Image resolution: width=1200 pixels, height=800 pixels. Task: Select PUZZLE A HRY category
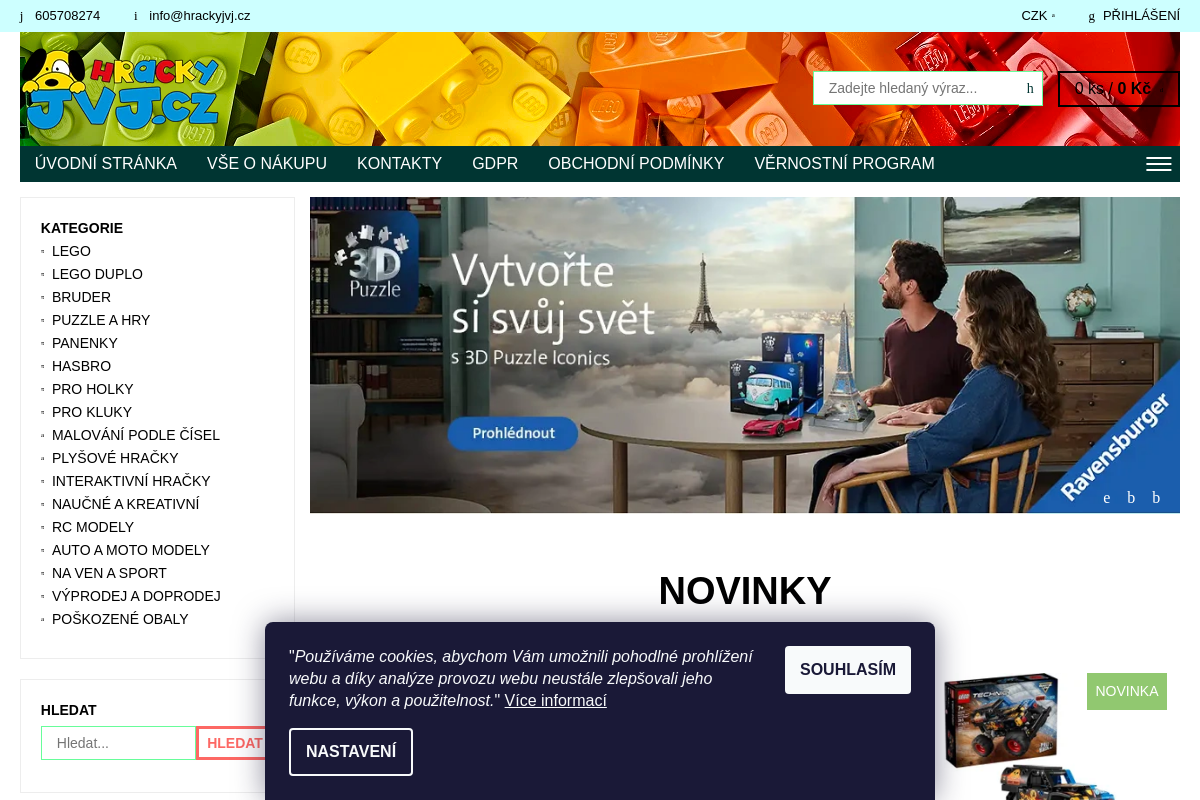[101, 320]
